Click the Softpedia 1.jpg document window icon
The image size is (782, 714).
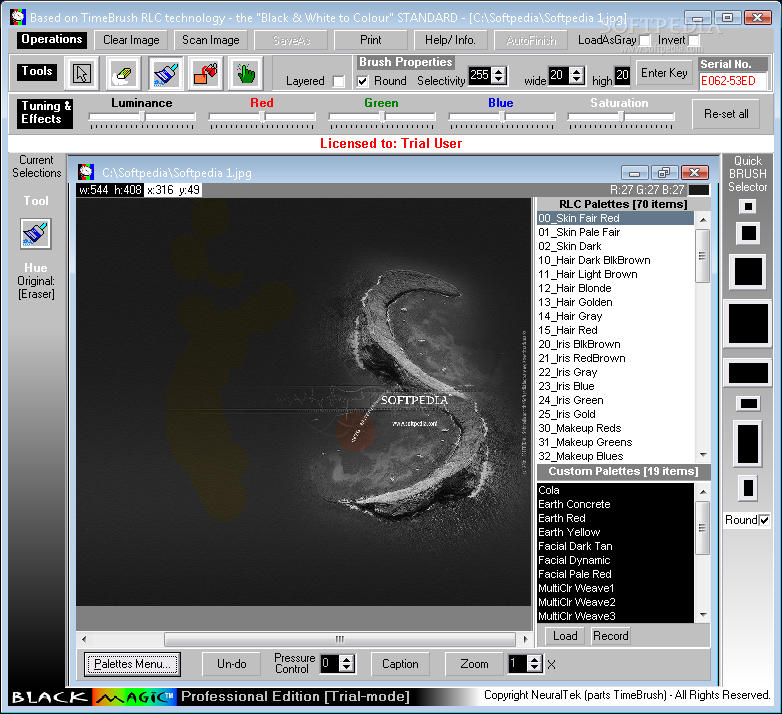tap(86, 172)
